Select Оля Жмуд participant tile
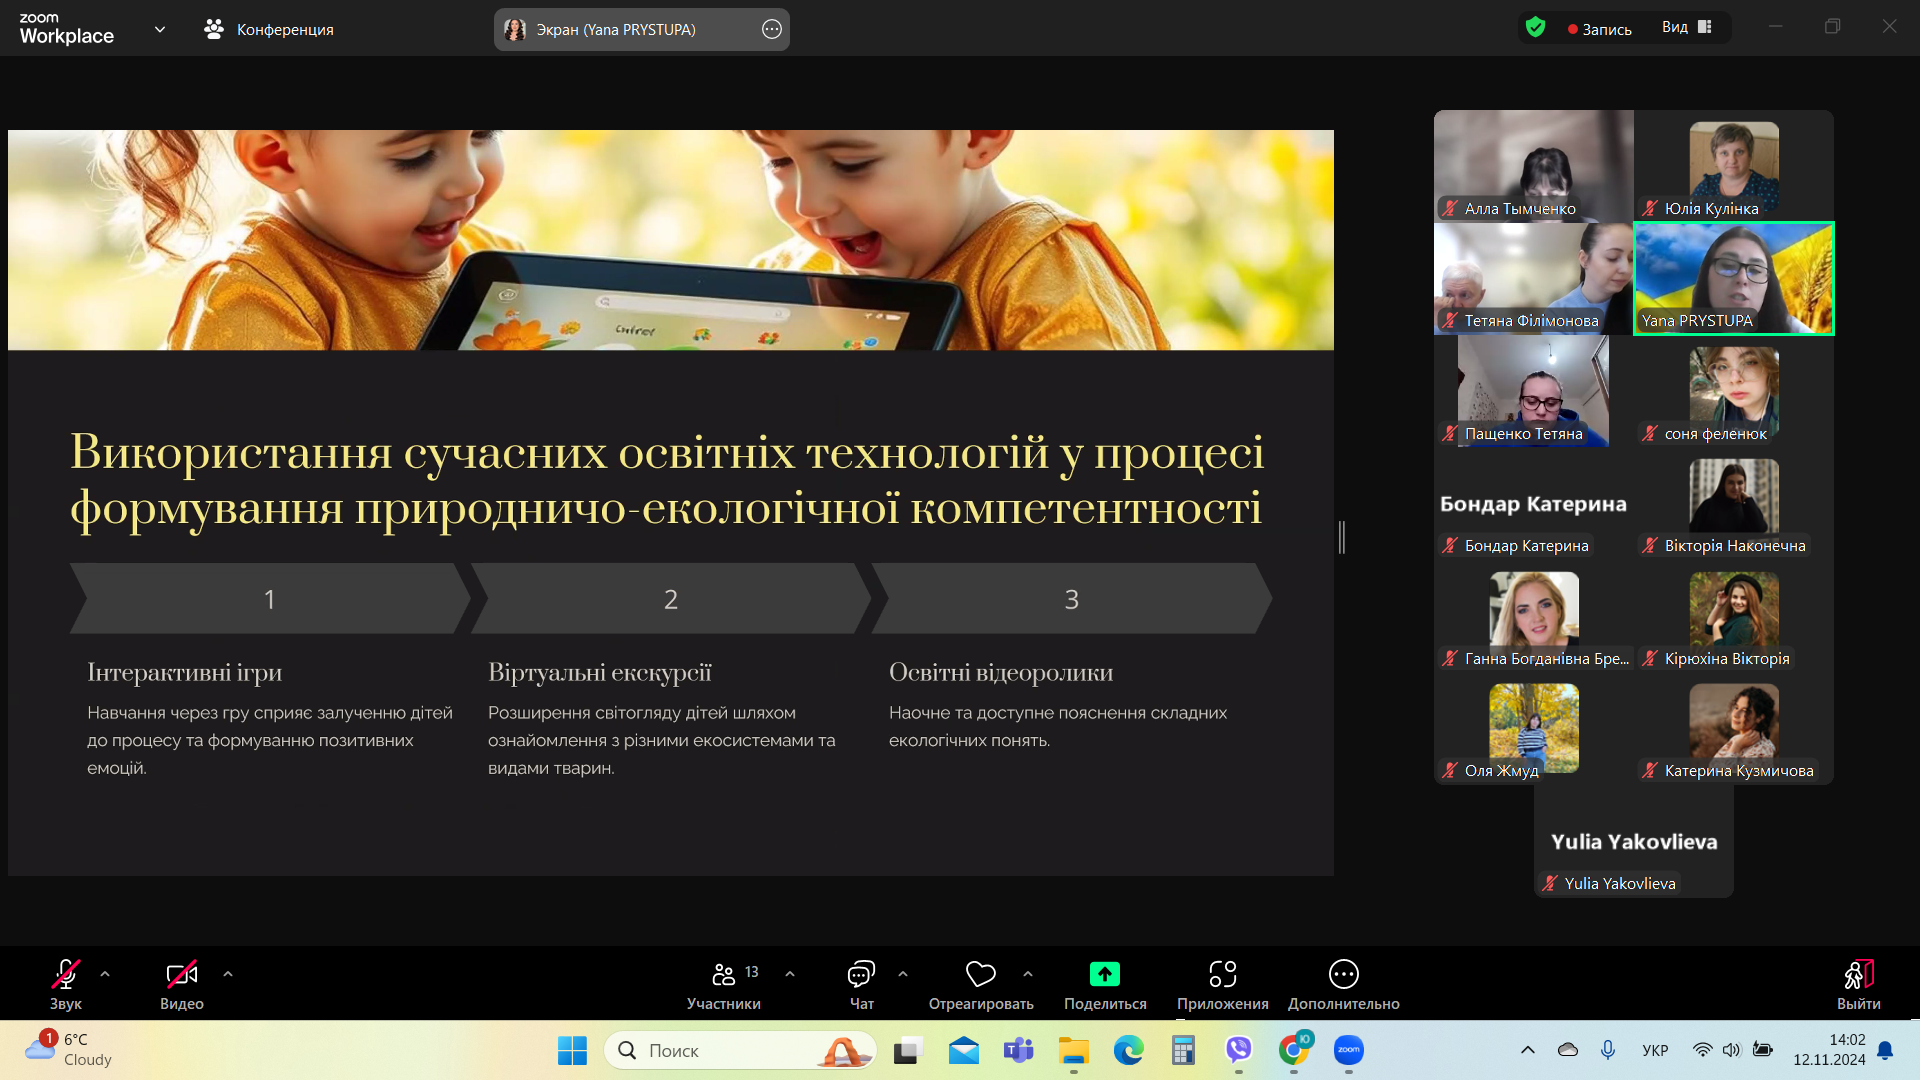This screenshot has width=1920, height=1080. coord(1534,728)
